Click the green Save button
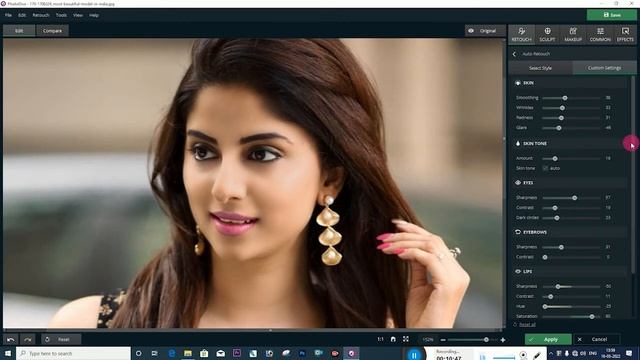This screenshot has width=640, height=360. [611, 15]
